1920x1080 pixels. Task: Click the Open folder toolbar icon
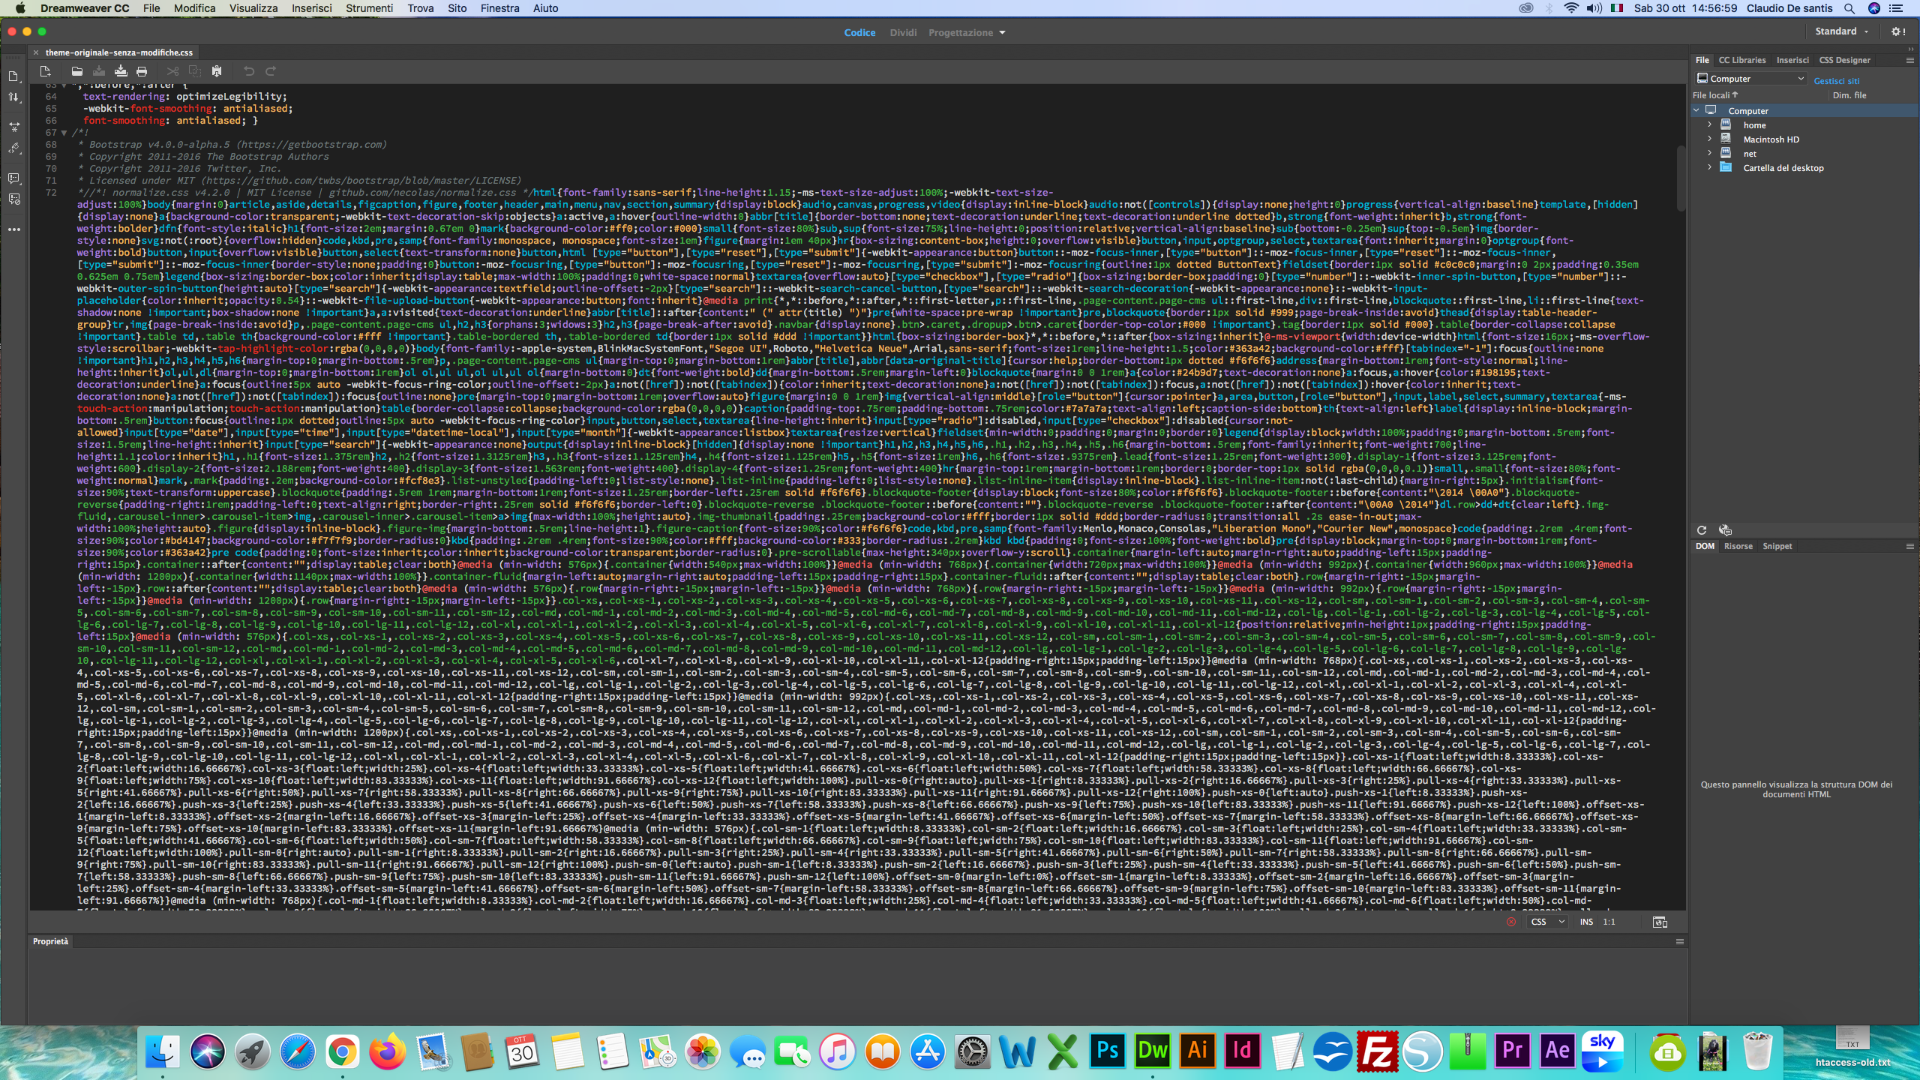(77, 71)
